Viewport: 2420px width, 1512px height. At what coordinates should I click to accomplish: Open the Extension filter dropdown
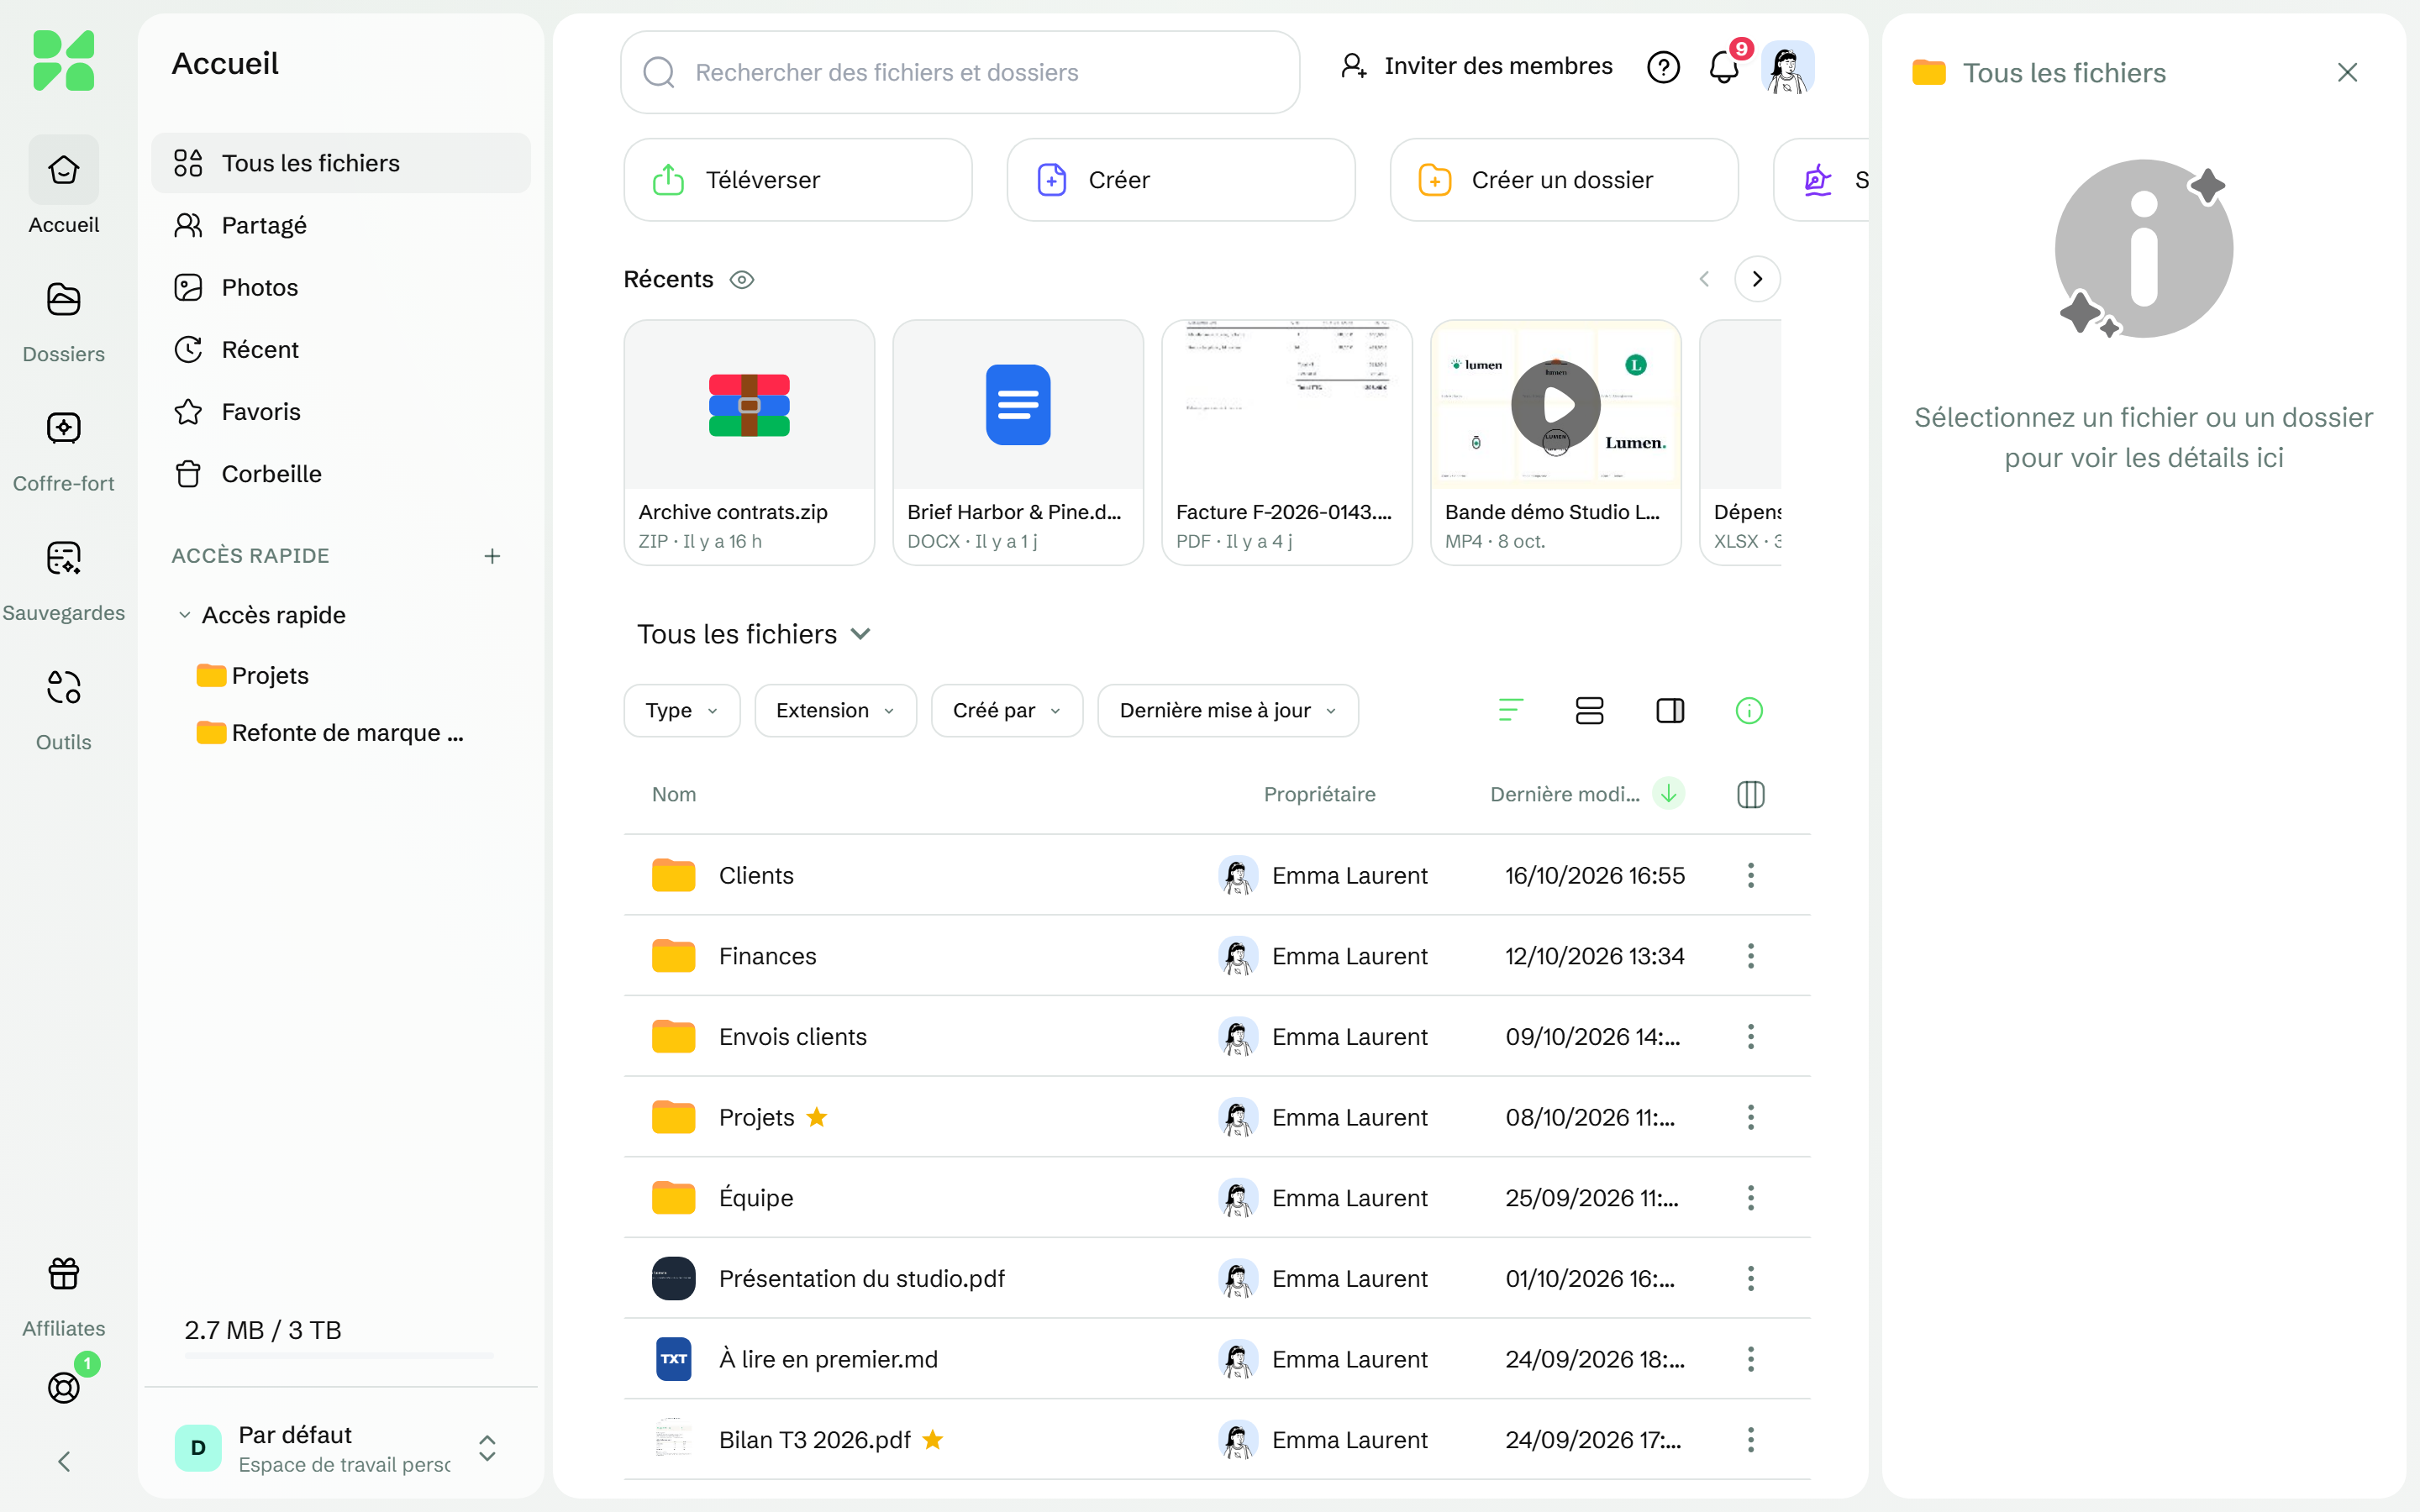[835, 711]
